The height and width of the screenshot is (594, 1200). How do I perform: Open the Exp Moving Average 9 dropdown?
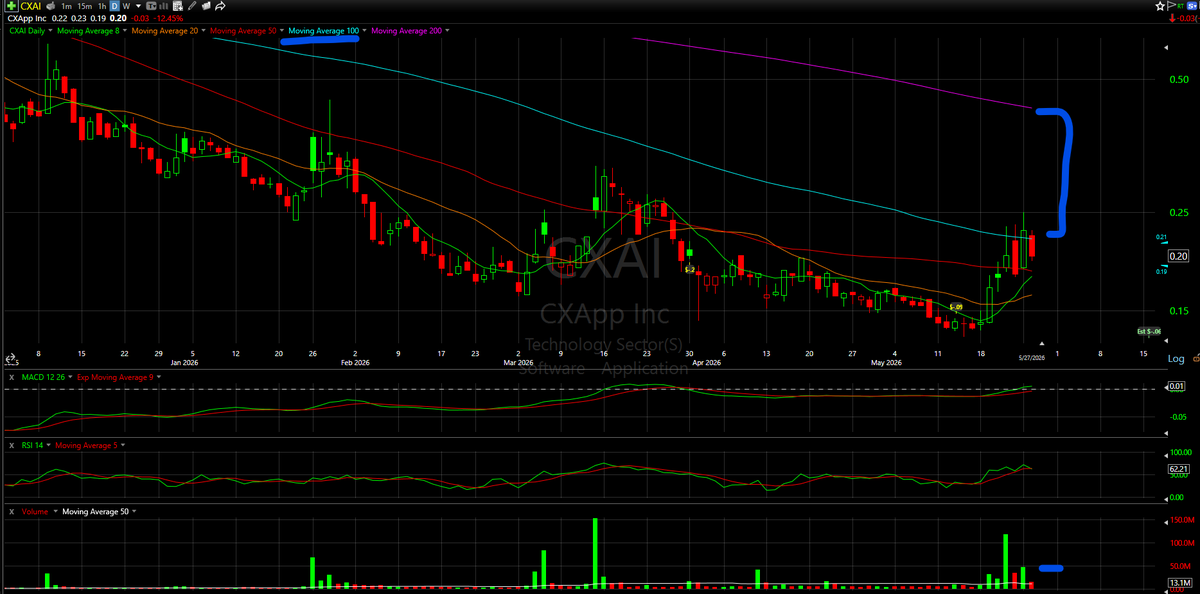(159, 377)
